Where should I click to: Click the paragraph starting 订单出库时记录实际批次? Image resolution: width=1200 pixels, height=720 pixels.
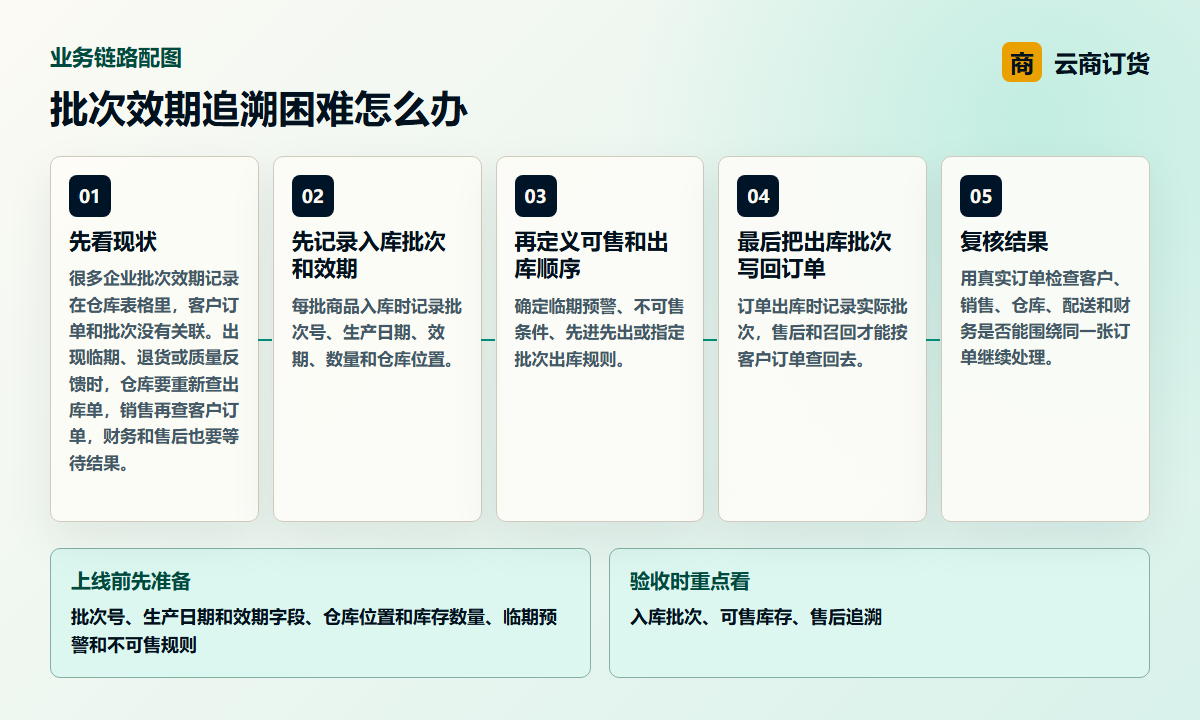[x=822, y=332]
